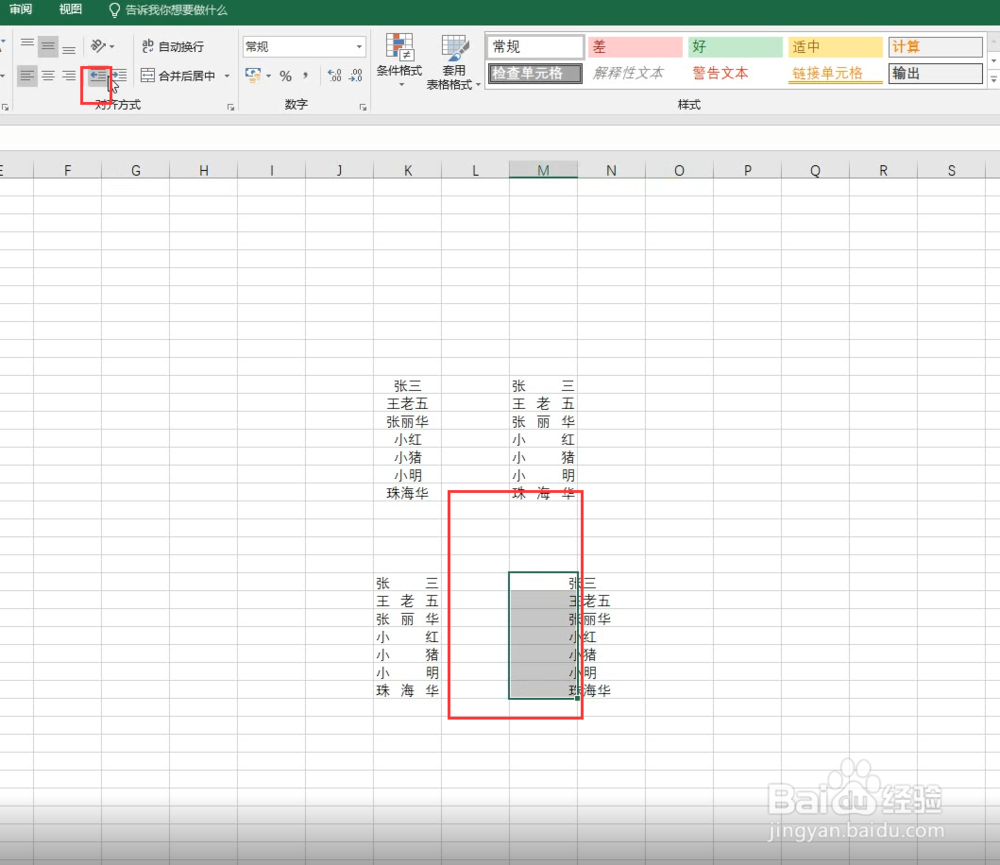Click the centered cell 王老五 in column K
Screen dimensions: 1000x865
pos(408,404)
